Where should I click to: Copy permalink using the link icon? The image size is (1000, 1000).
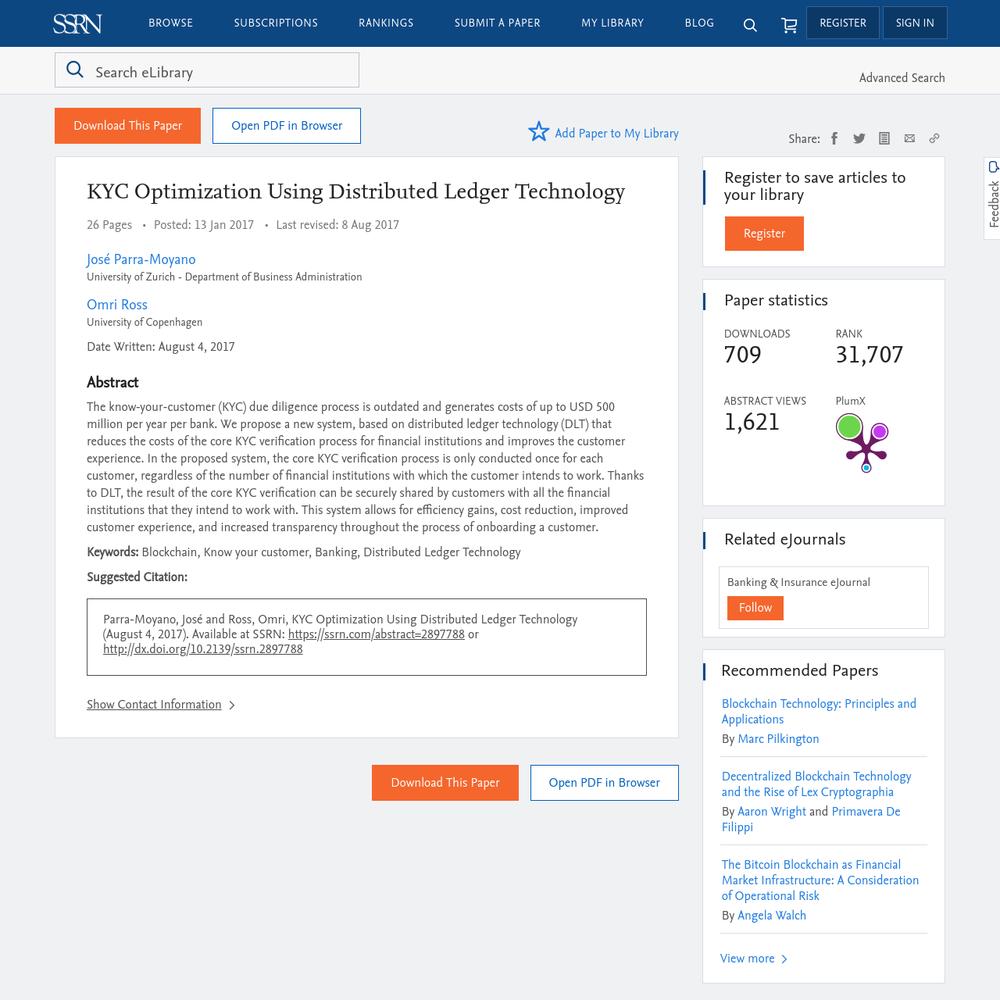[934, 138]
